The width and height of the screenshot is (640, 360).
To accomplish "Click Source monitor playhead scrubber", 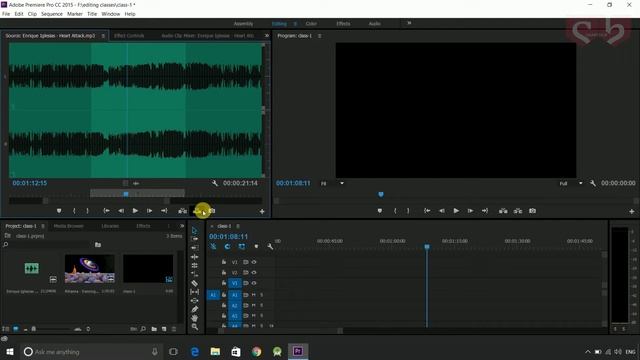I will (x=126, y=194).
